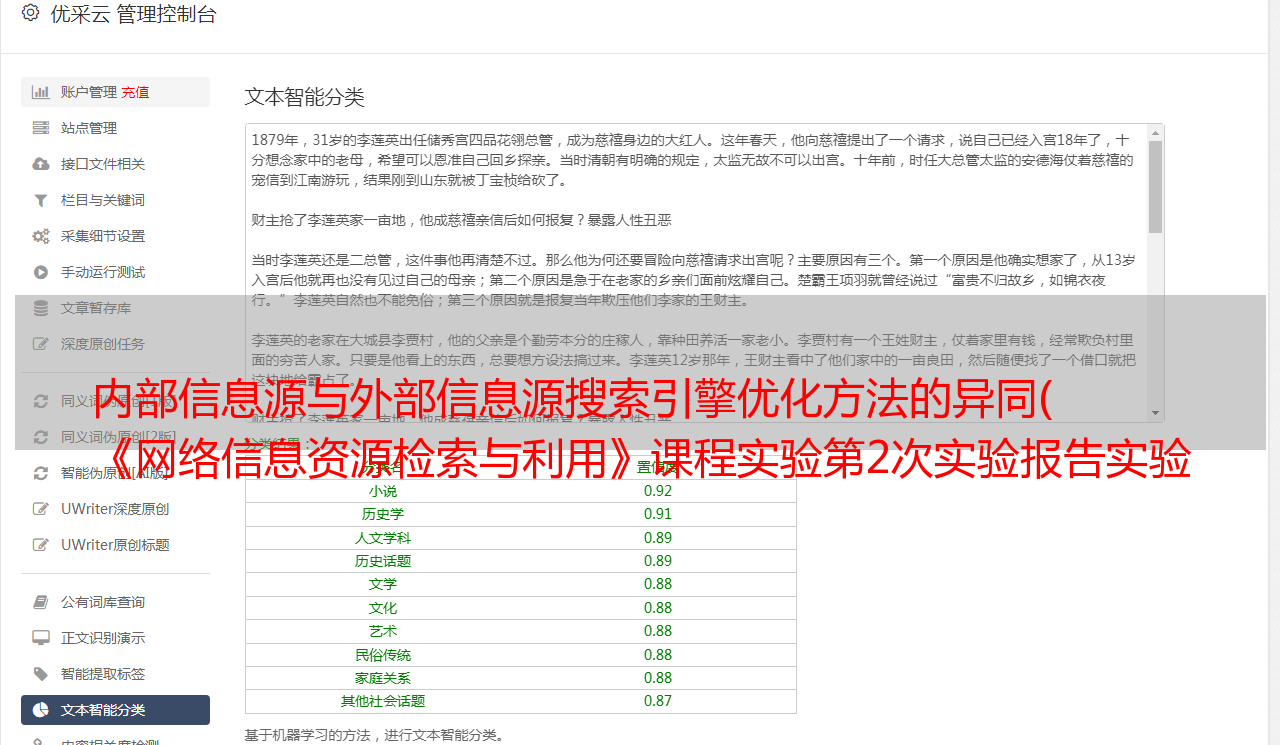Viewport: 1280px width, 745px height.
Task: Open the UWriter原创标题 menu item
Action: tap(115, 545)
